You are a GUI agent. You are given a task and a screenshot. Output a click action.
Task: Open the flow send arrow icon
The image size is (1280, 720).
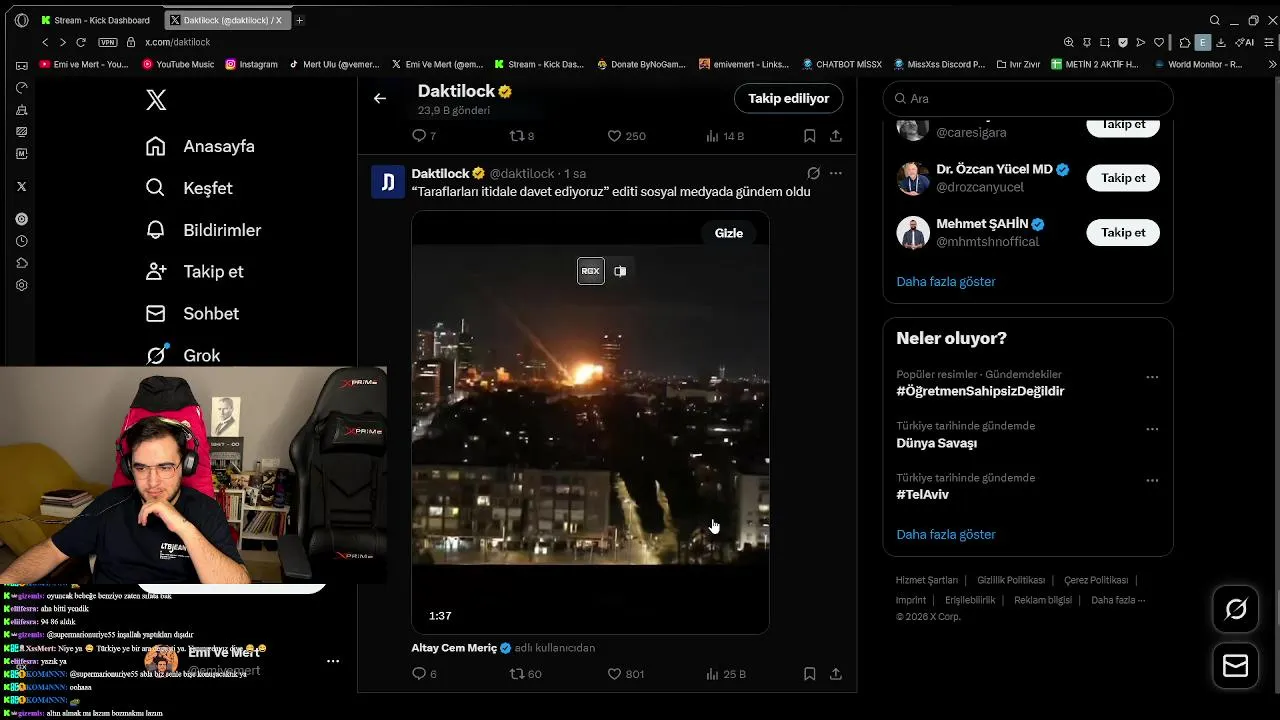coord(1141,42)
